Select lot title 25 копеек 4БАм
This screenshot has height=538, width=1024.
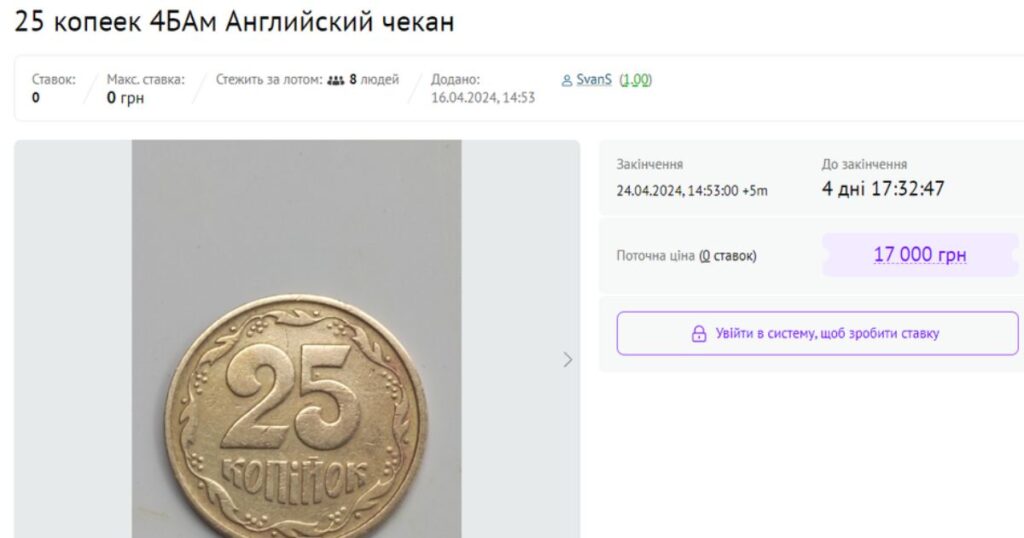tap(117, 22)
